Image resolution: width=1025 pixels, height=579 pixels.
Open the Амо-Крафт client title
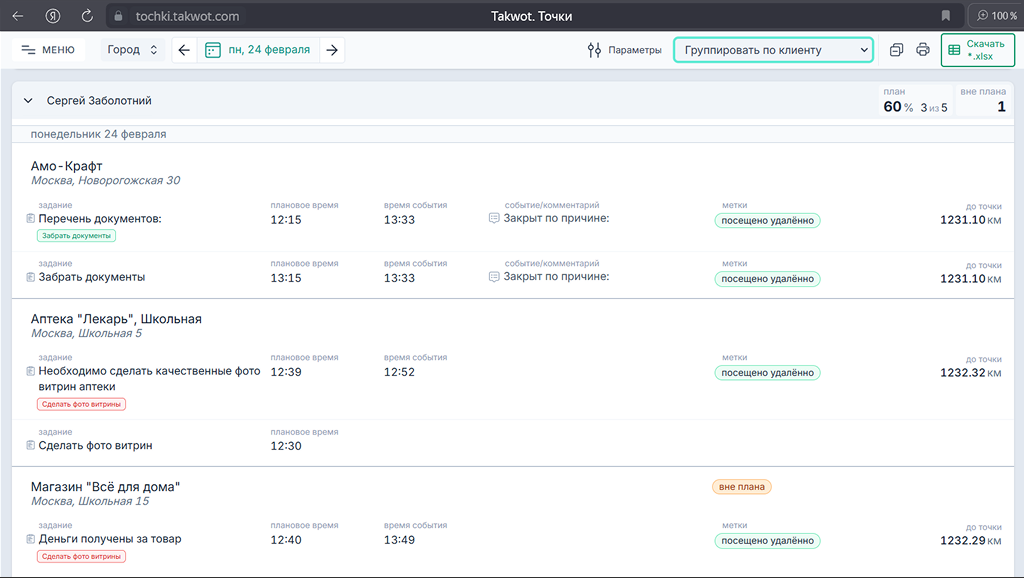pyautogui.click(x=67, y=166)
